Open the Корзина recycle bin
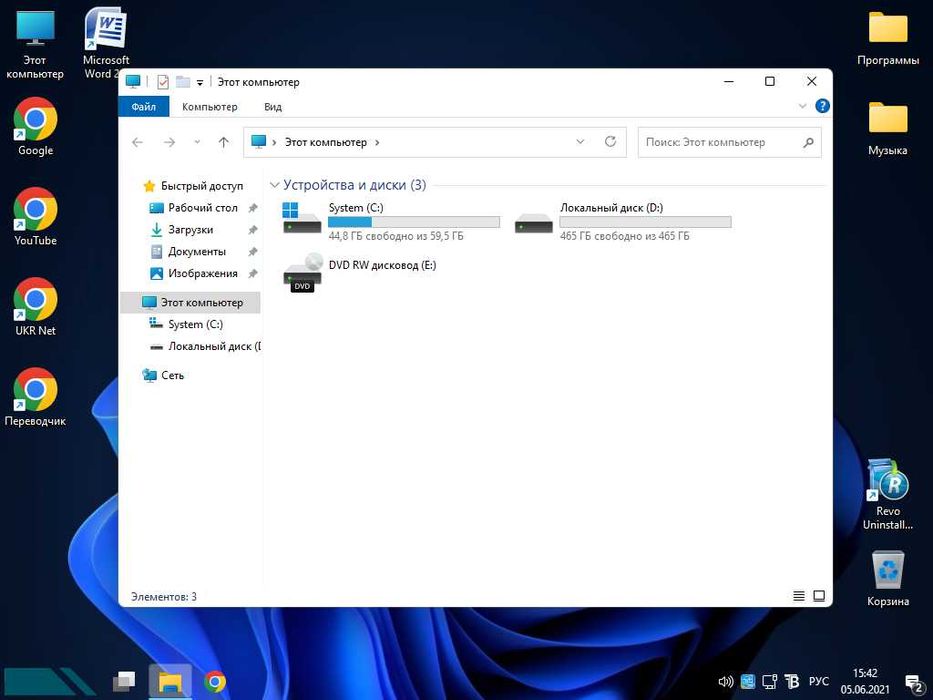 pyautogui.click(x=888, y=571)
